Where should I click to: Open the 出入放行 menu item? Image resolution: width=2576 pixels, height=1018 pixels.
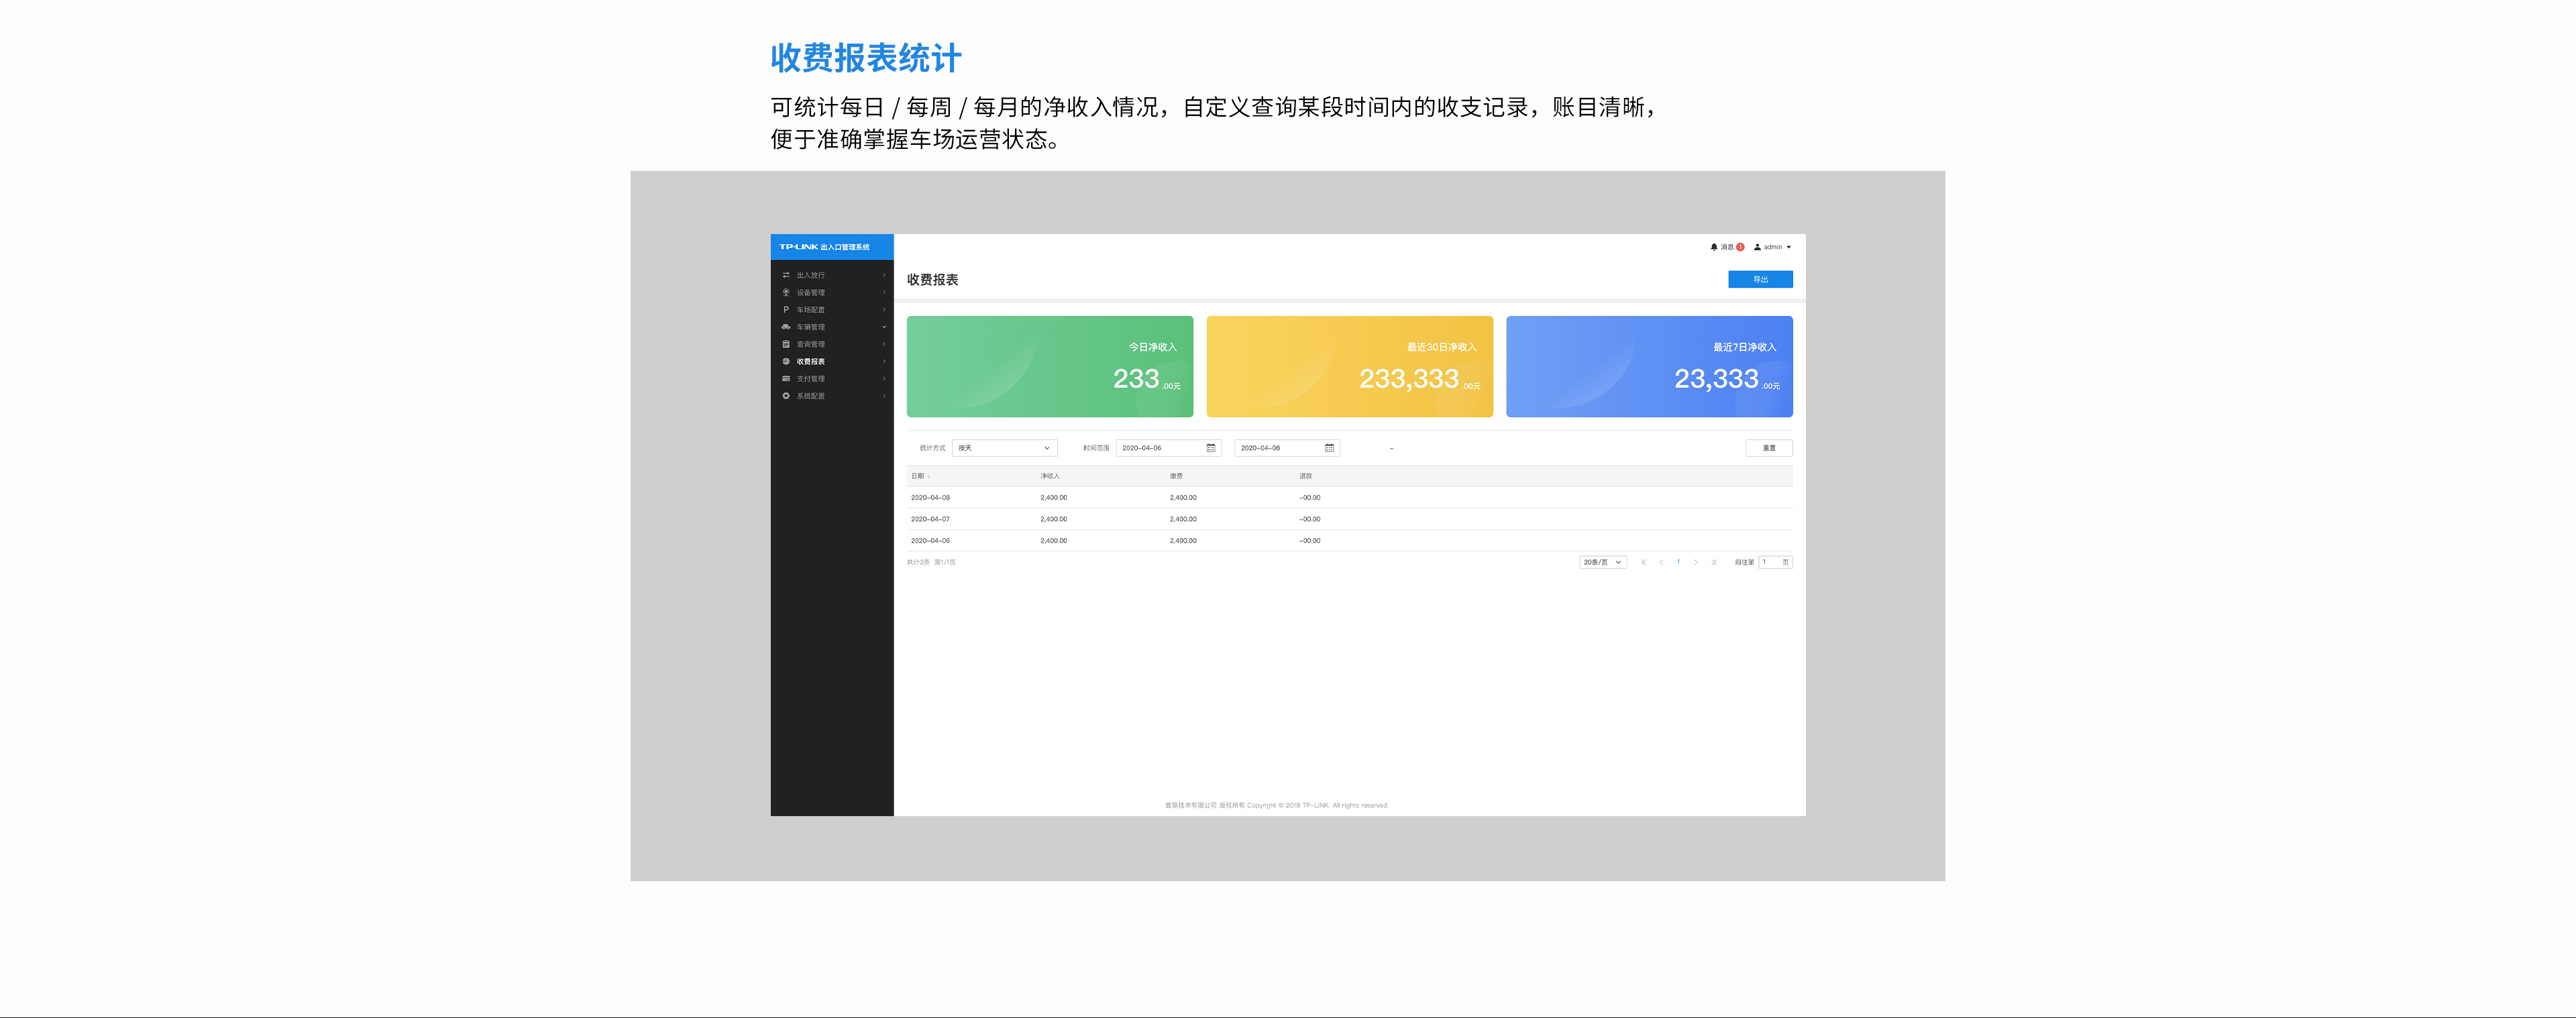pos(832,275)
